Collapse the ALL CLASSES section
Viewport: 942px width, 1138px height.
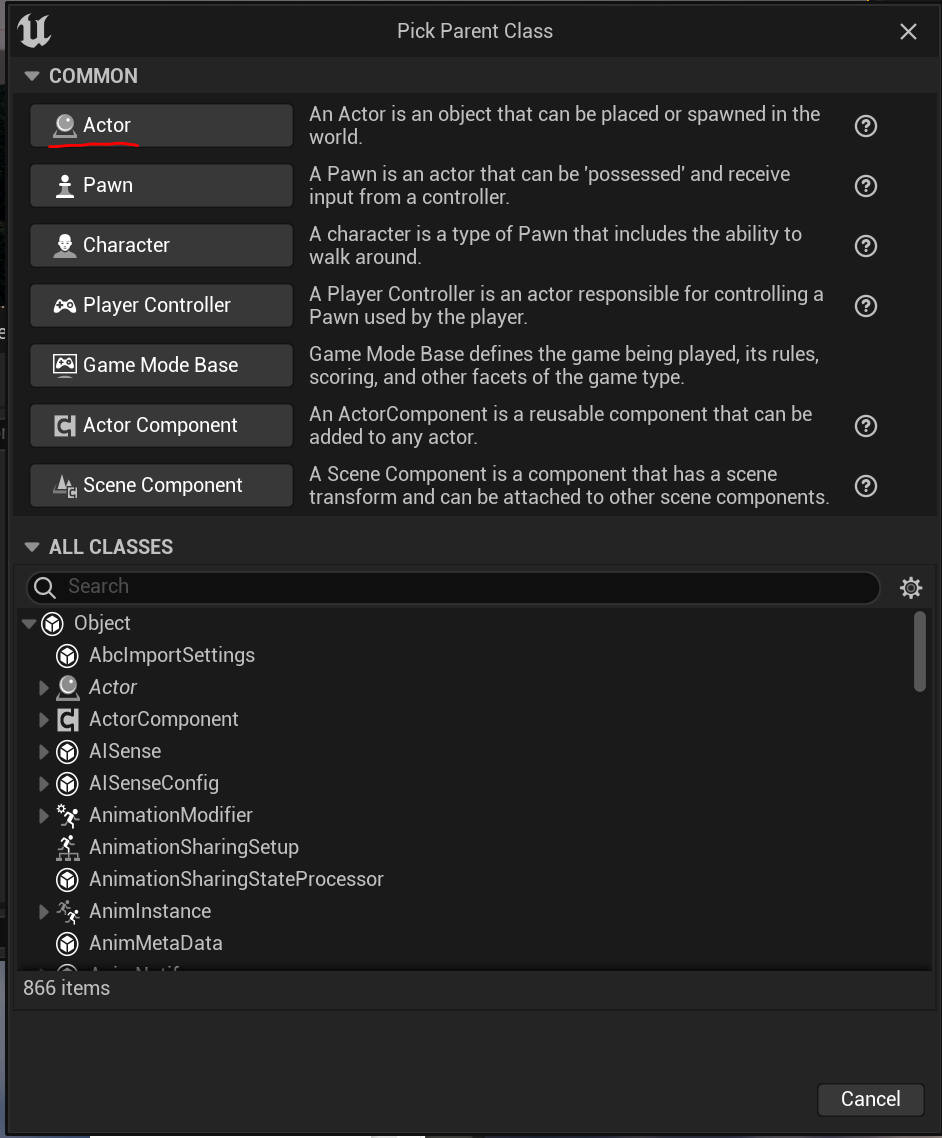(31, 547)
